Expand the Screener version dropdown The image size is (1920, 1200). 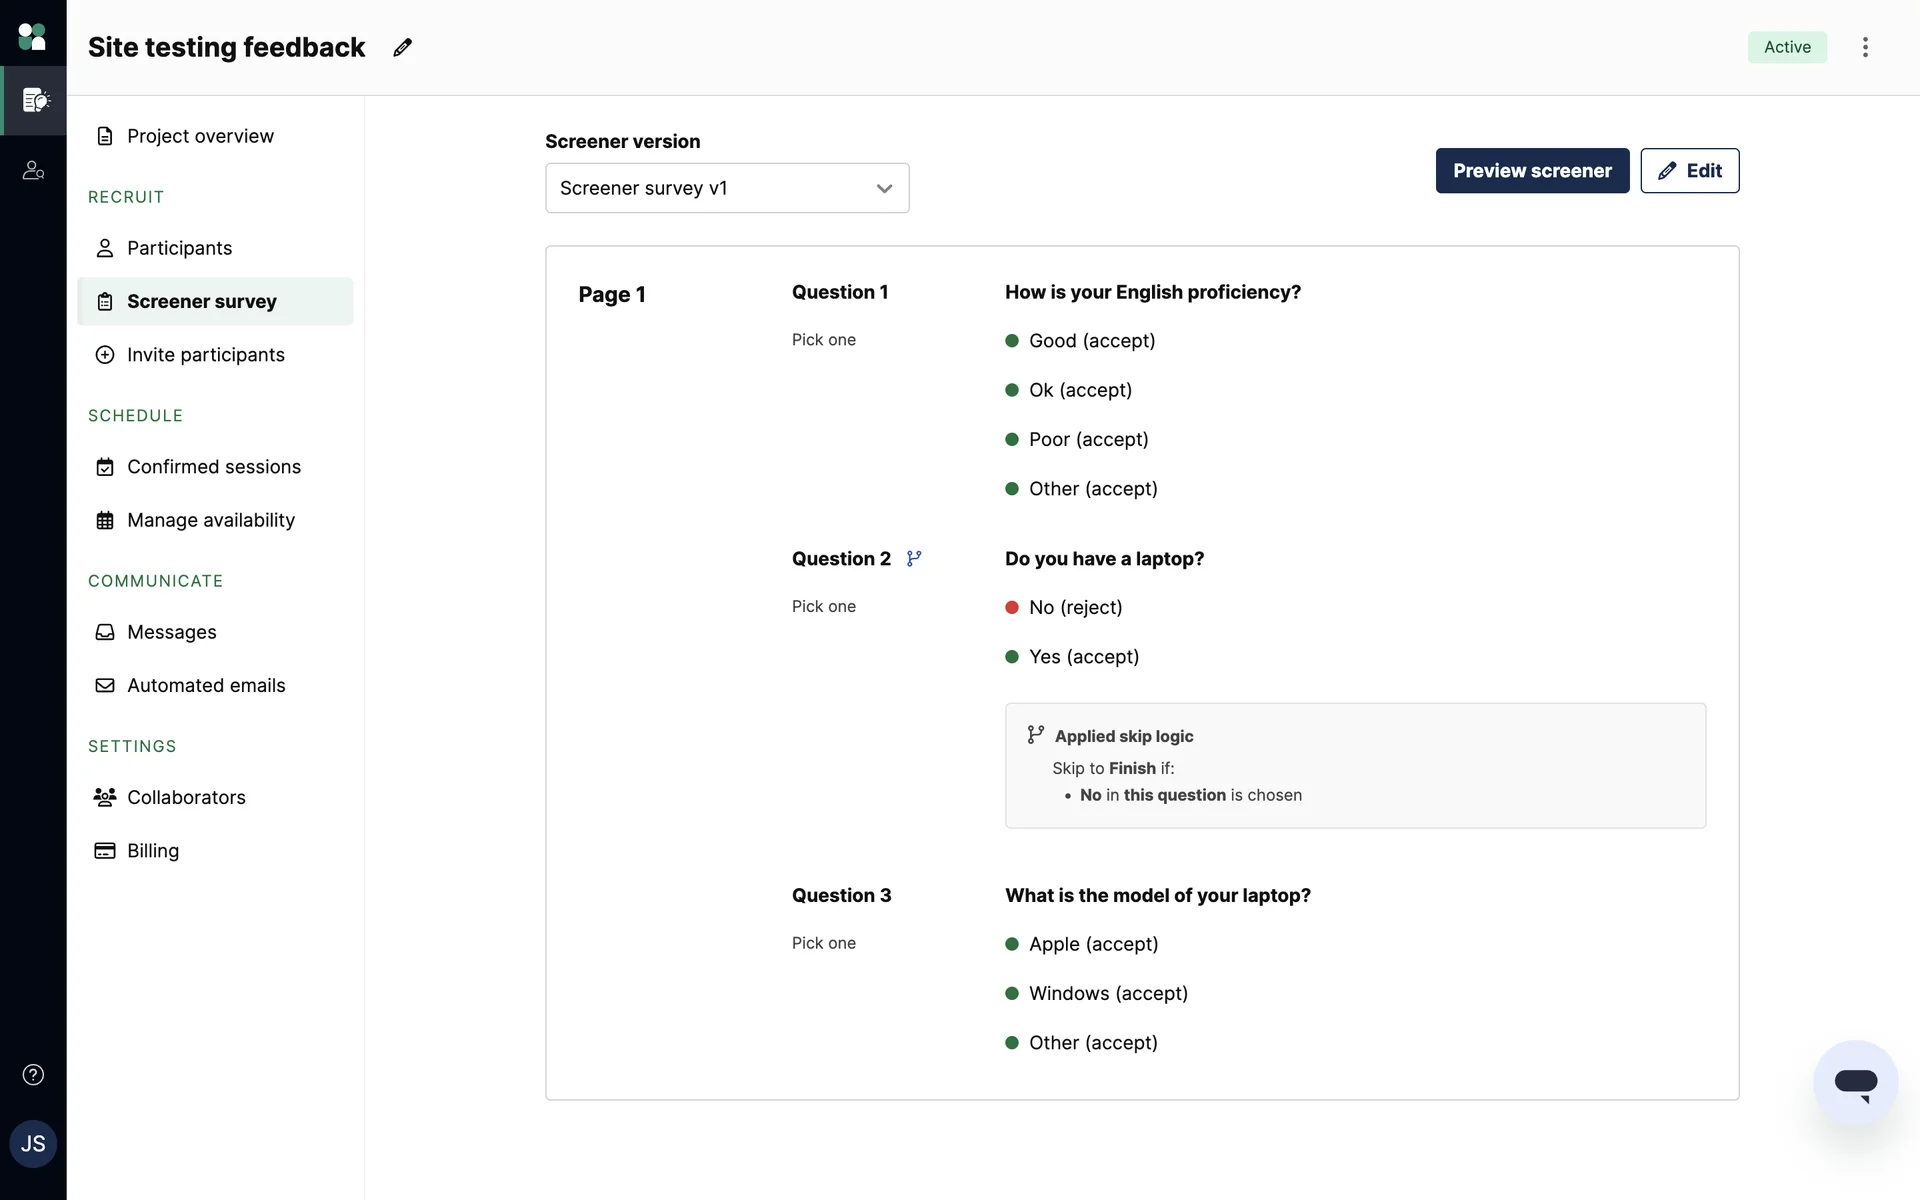[x=726, y=188]
